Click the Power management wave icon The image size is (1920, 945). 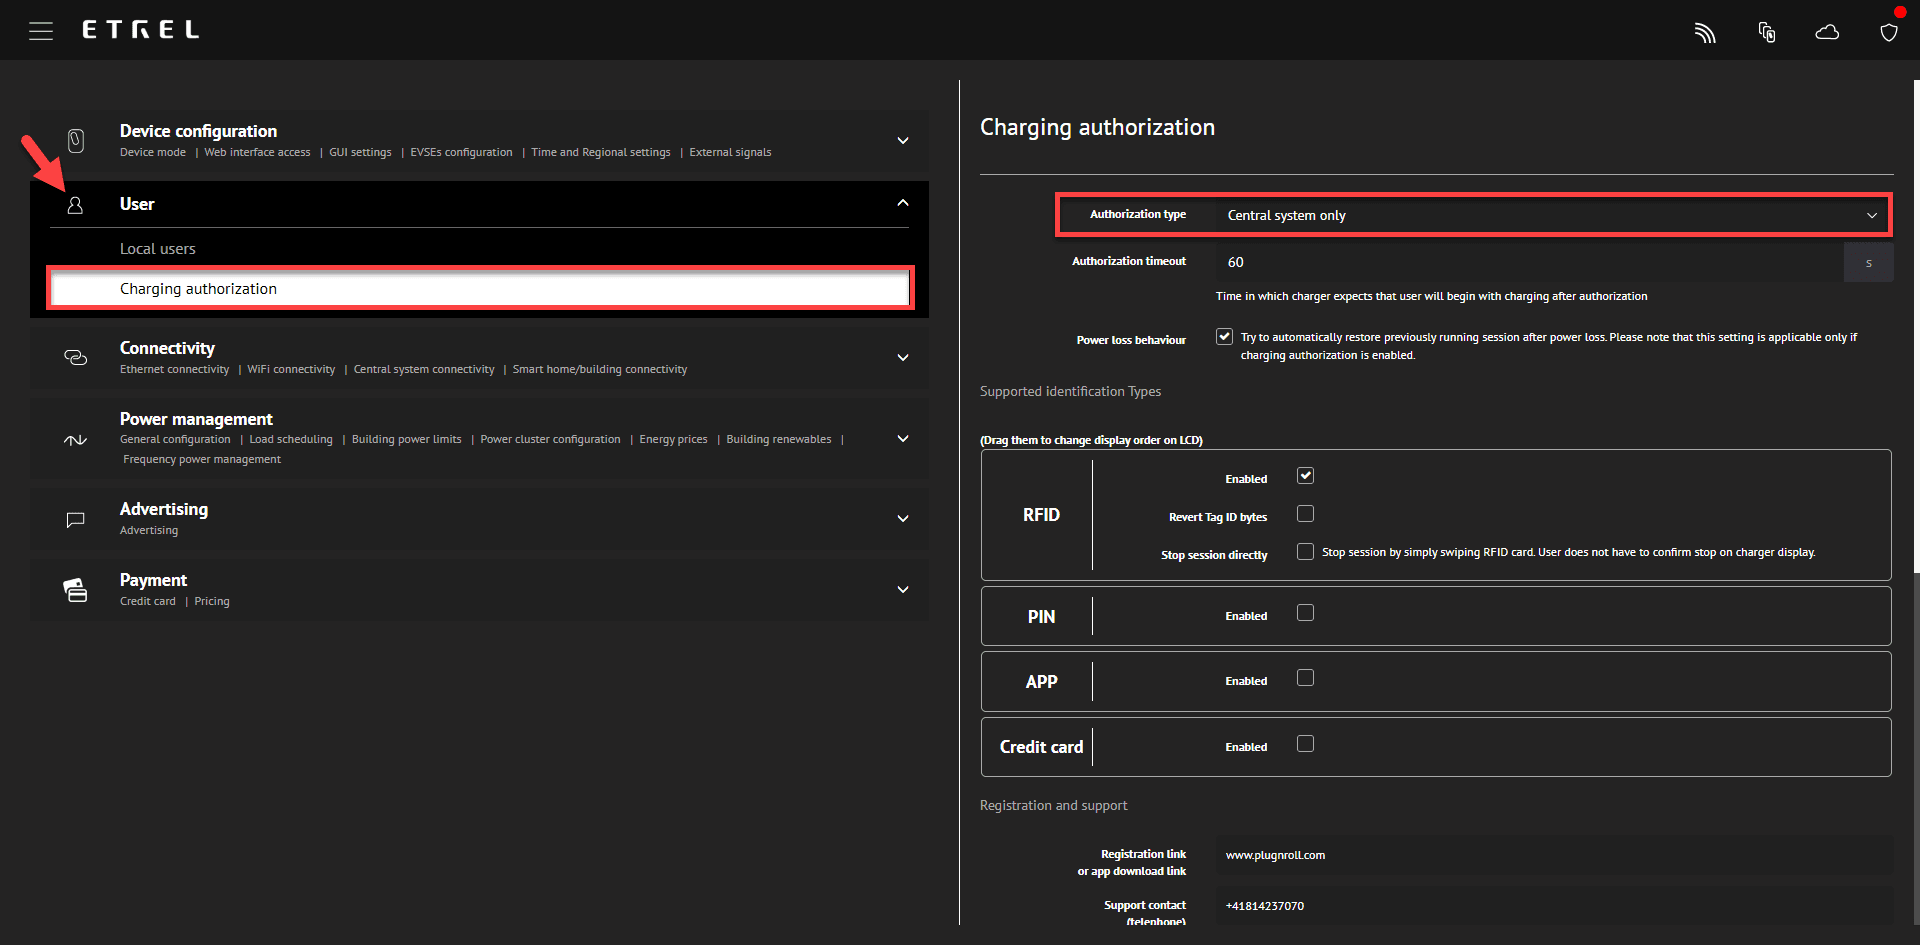click(76, 440)
